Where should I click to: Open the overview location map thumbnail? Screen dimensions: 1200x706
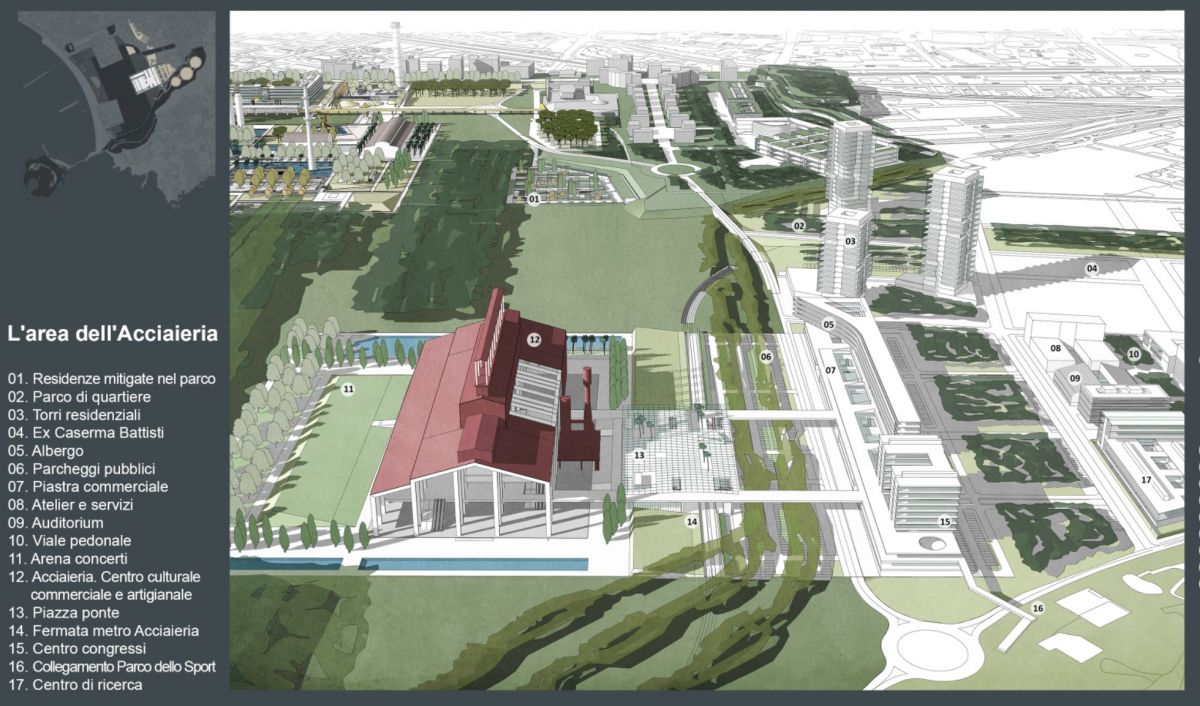[117, 108]
